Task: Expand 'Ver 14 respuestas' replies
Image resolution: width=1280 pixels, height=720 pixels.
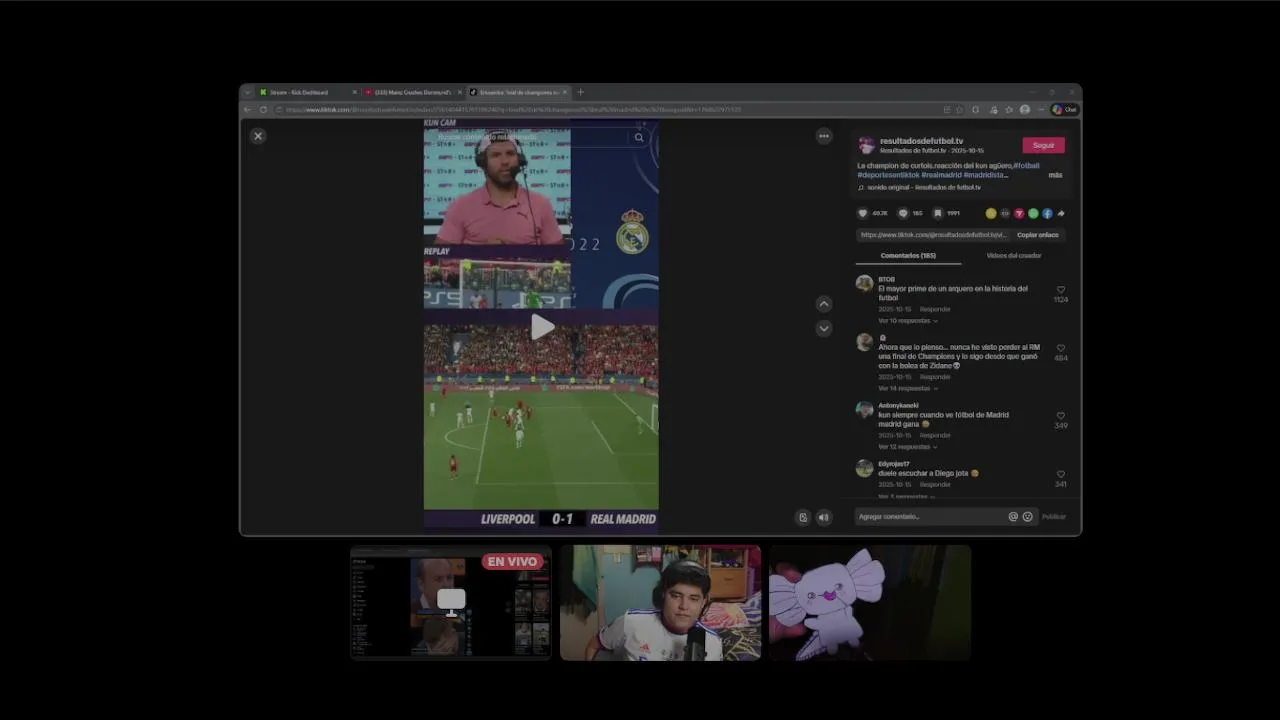Action: click(x=907, y=388)
